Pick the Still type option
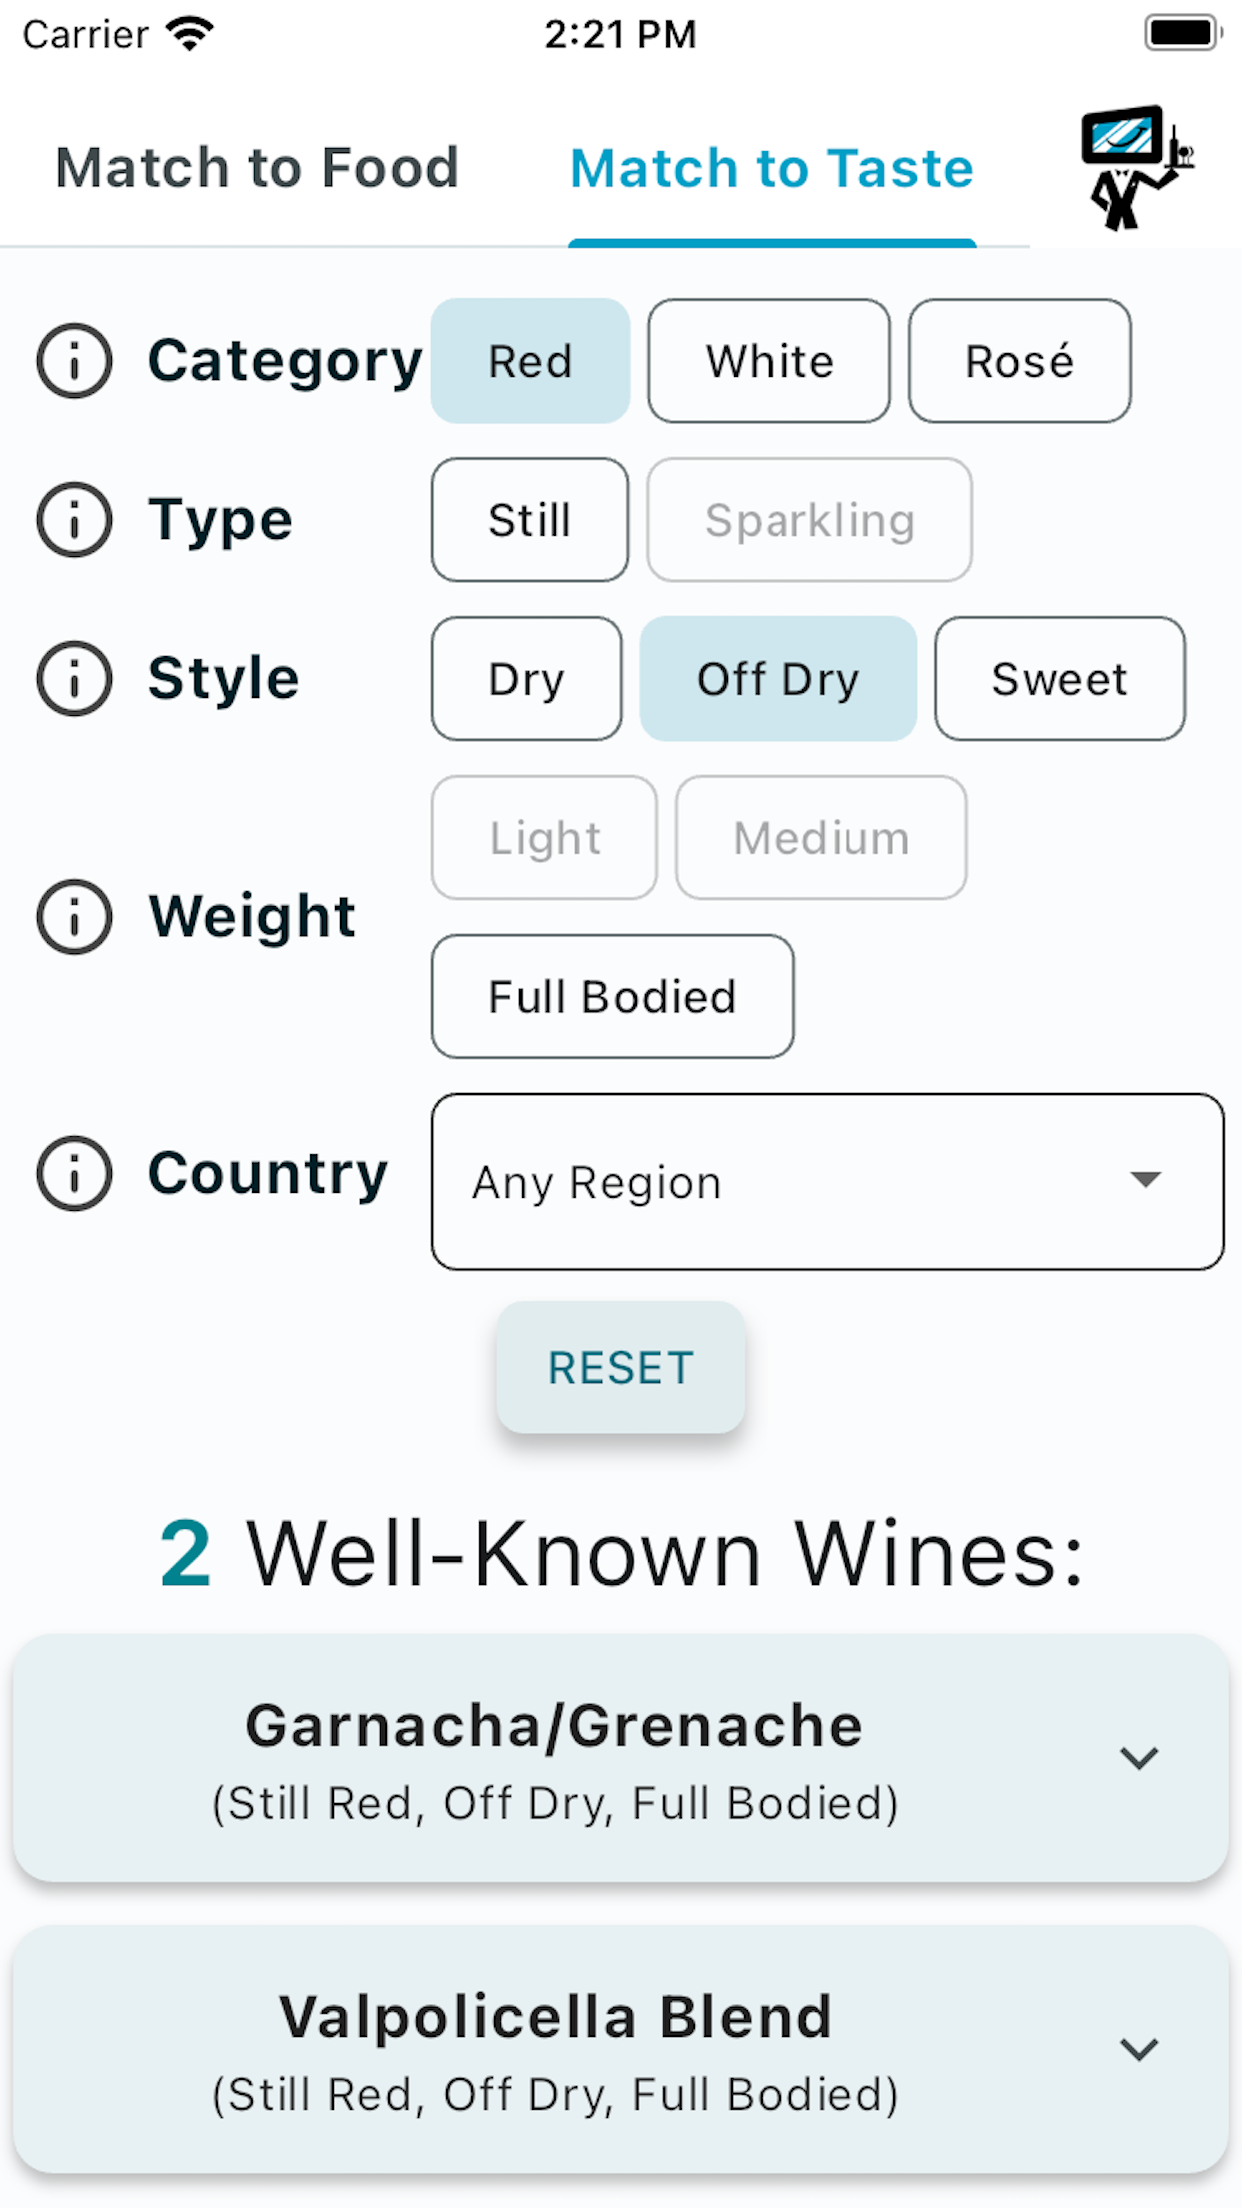 click(530, 520)
